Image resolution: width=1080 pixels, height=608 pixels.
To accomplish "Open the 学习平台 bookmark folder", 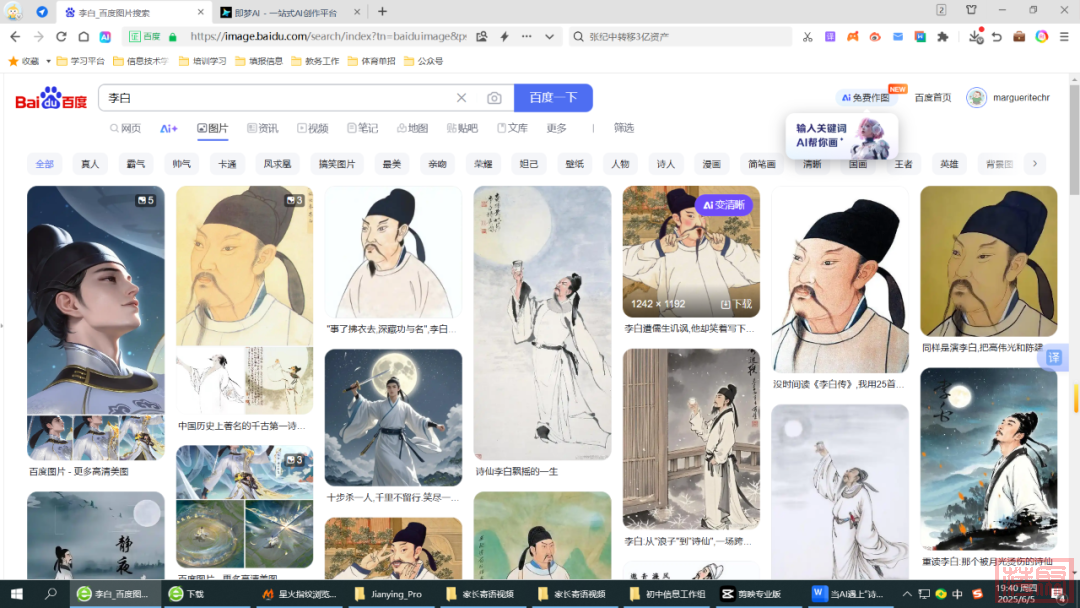I will tap(81, 61).
